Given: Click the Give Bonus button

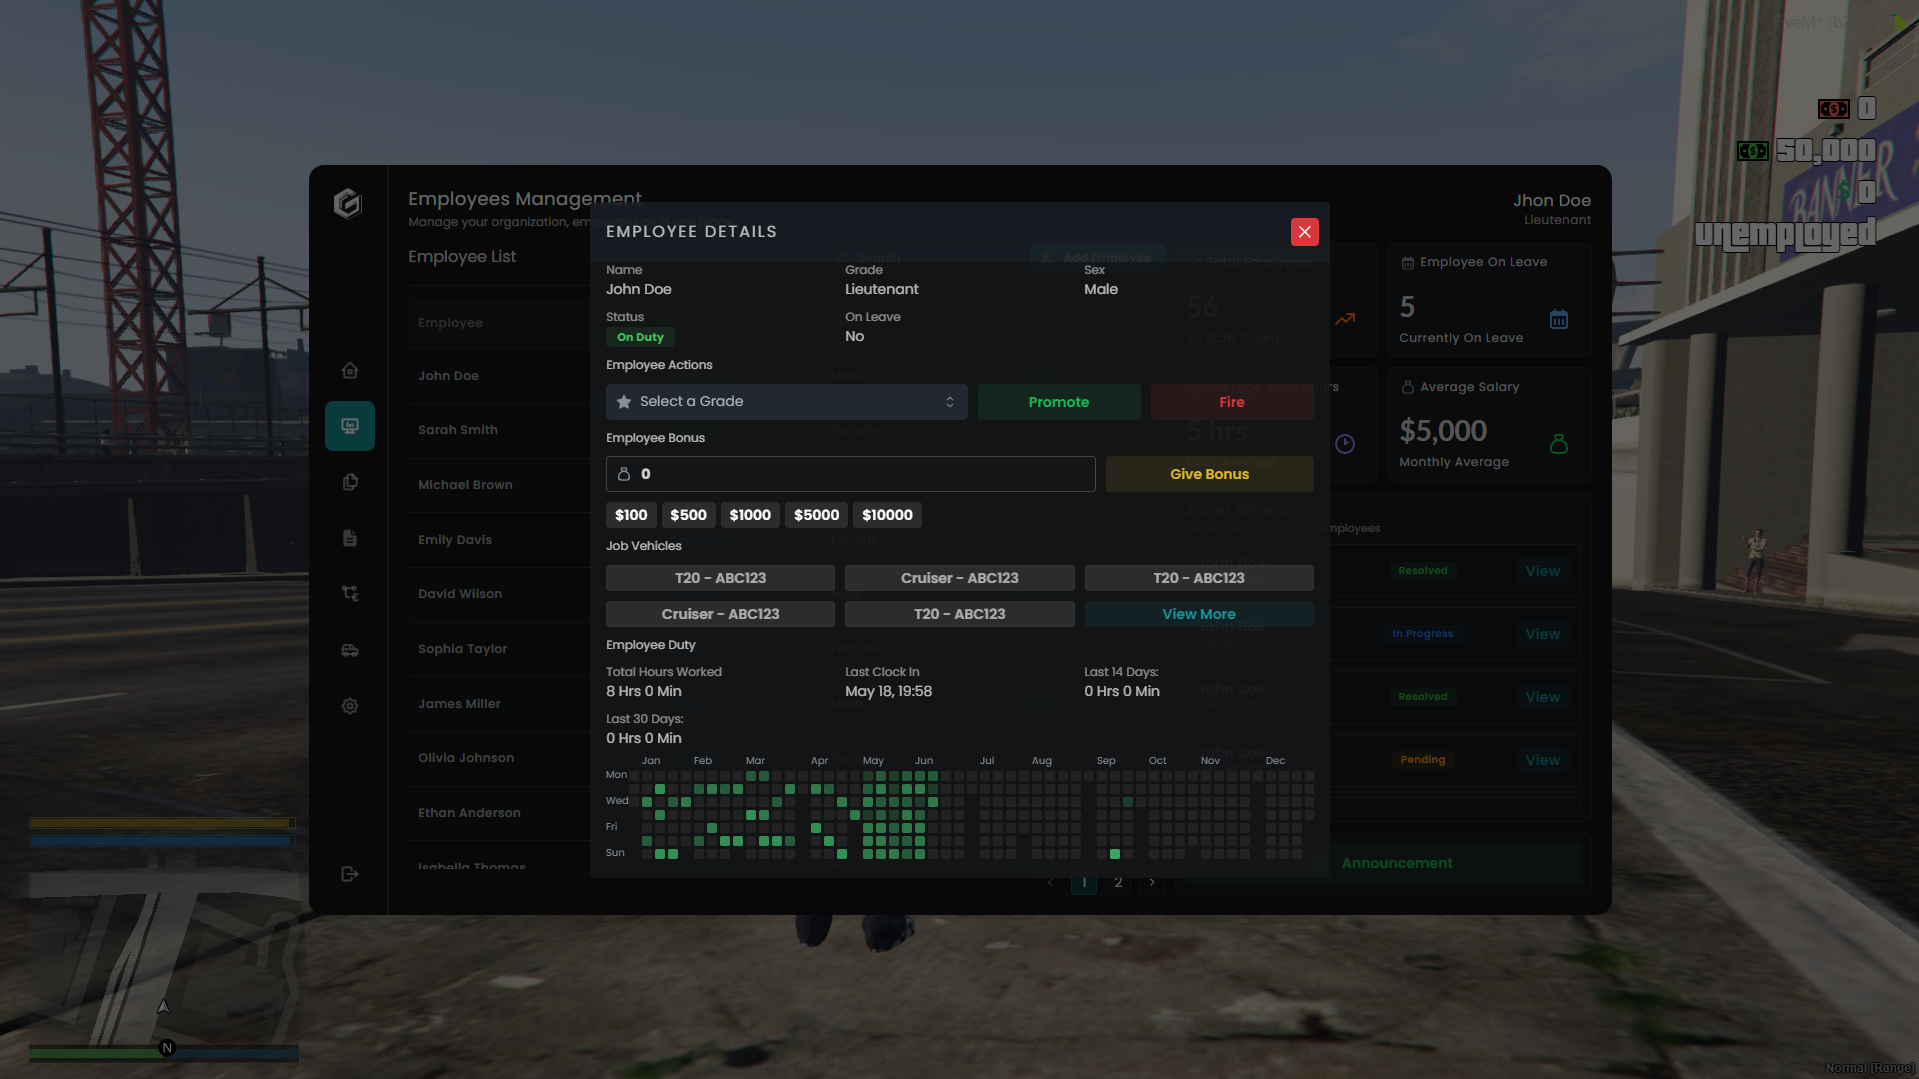Looking at the screenshot, I should [1209, 474].
